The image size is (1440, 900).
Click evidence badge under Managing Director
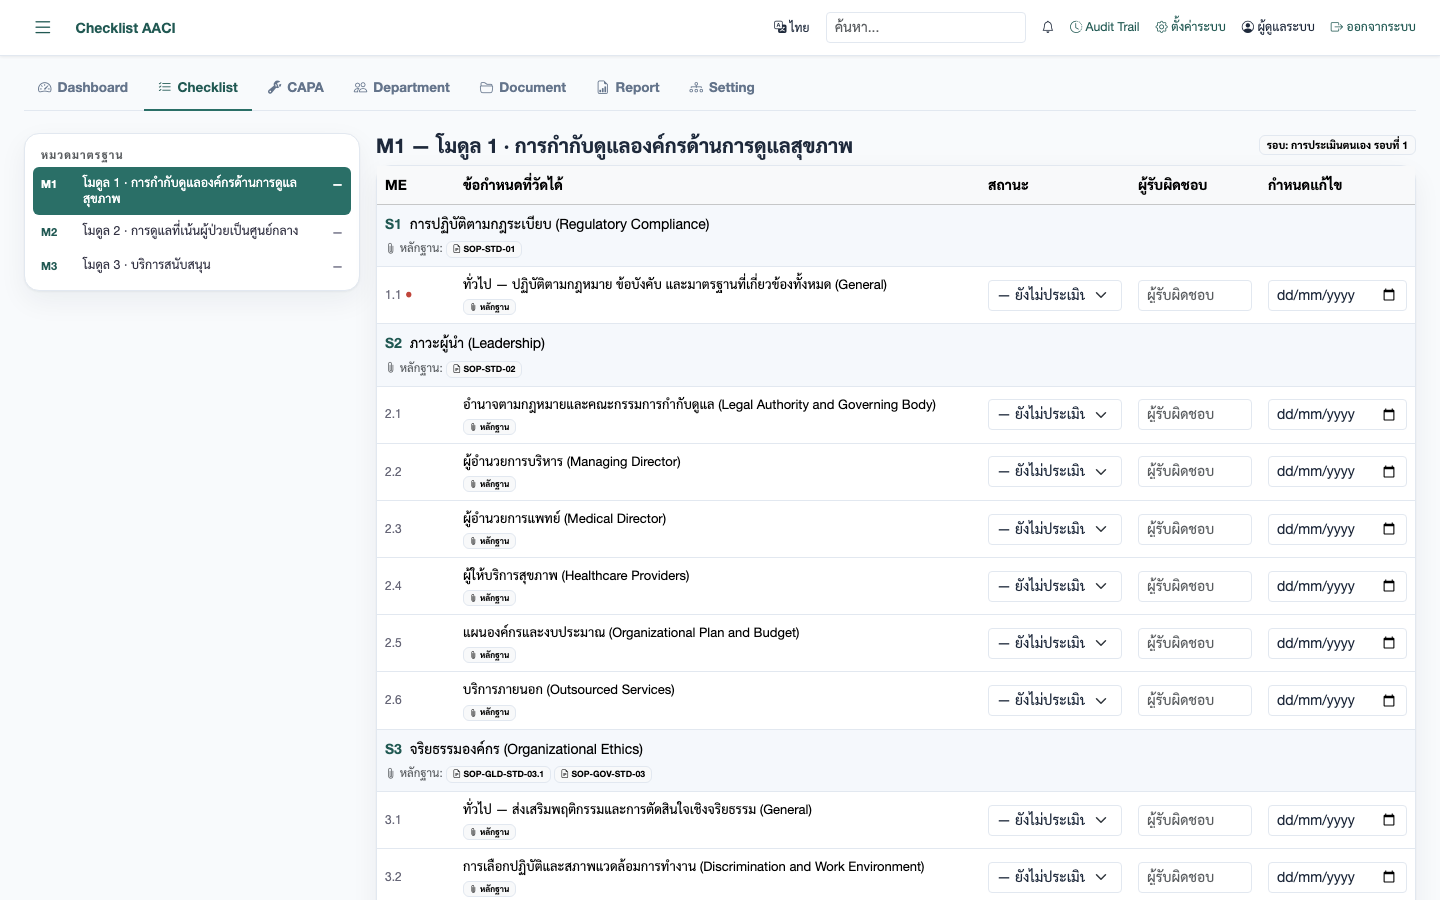point(489,484)
